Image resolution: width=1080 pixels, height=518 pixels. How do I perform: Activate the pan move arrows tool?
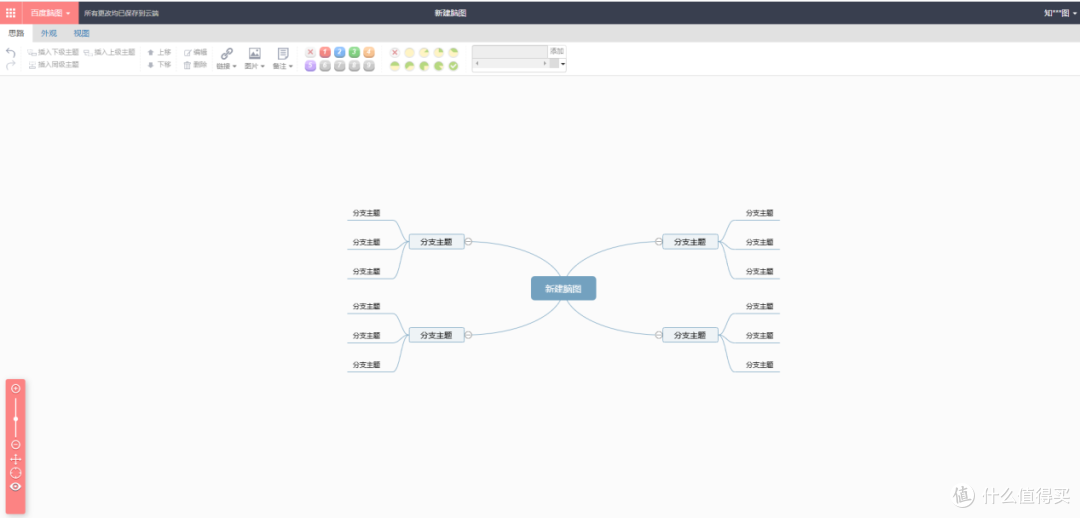coord(16,459)
